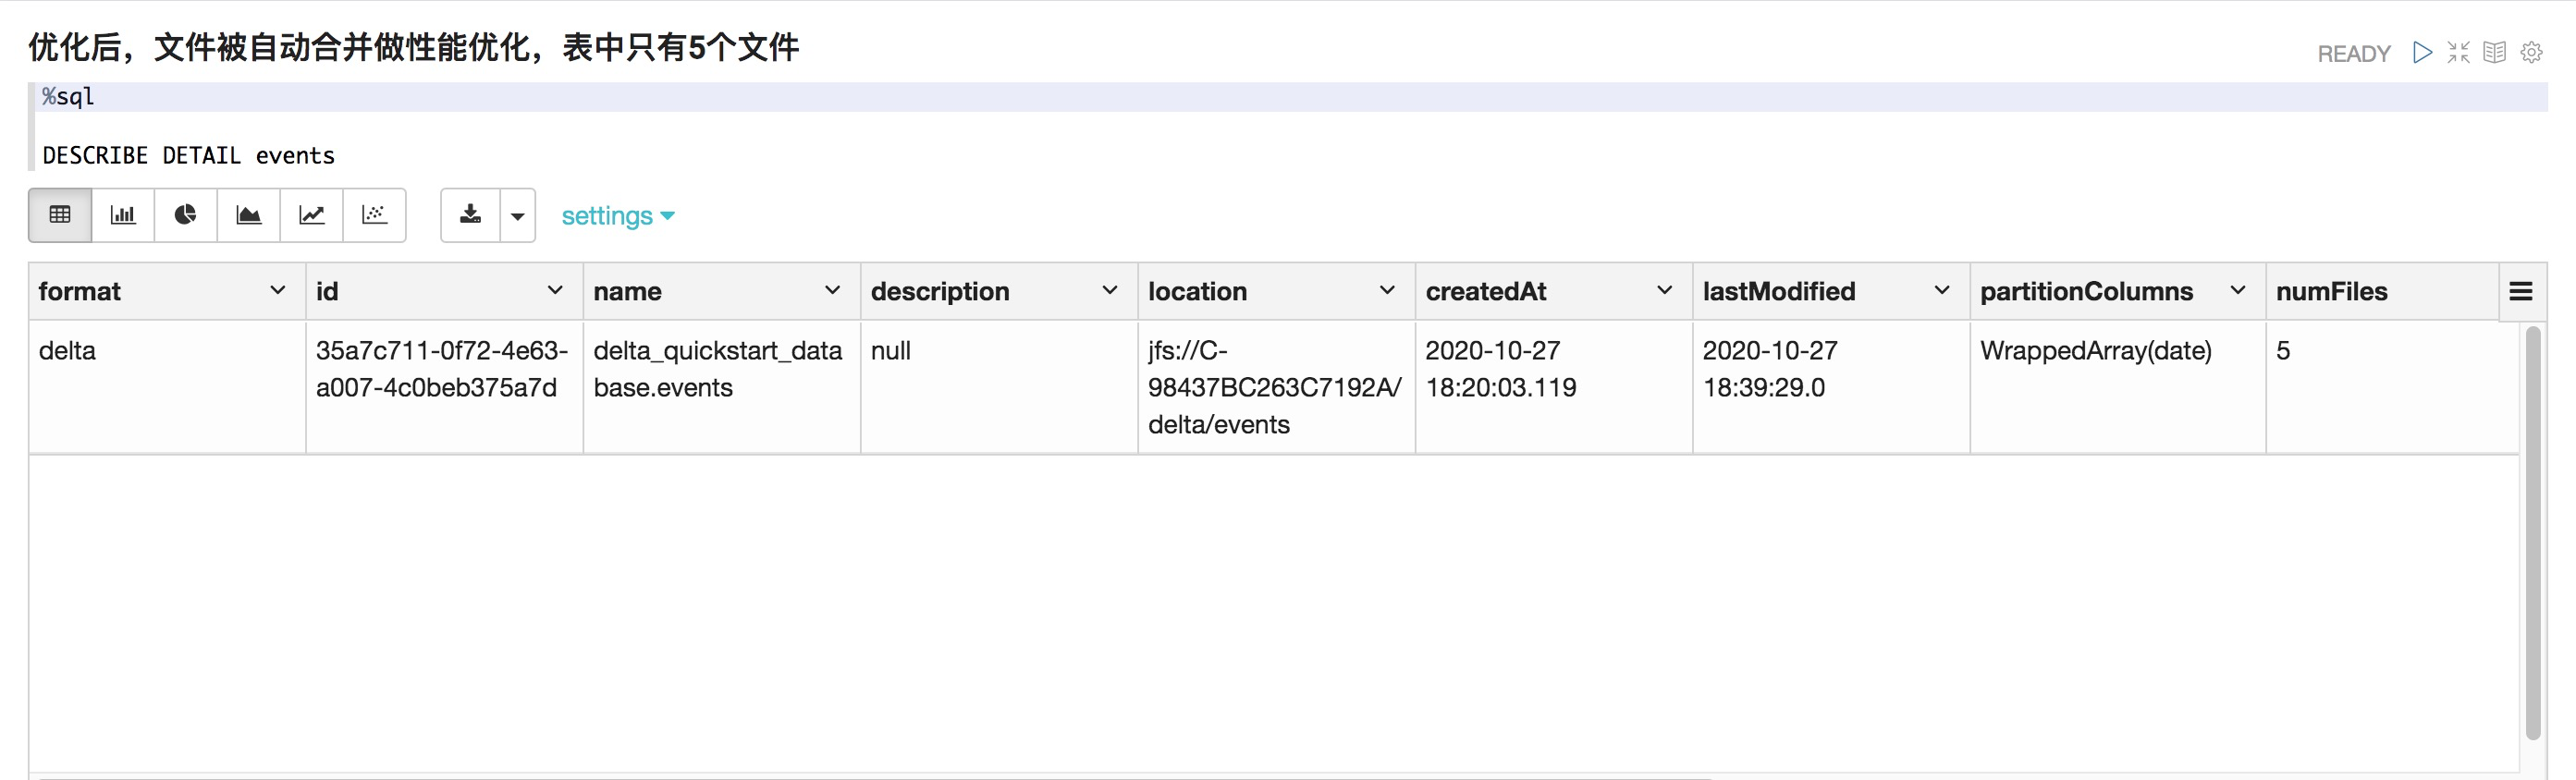The image size is (2576, 780).
Task: Display results as a pie chart
Action: pyautogui.click(x=185, y=215)
